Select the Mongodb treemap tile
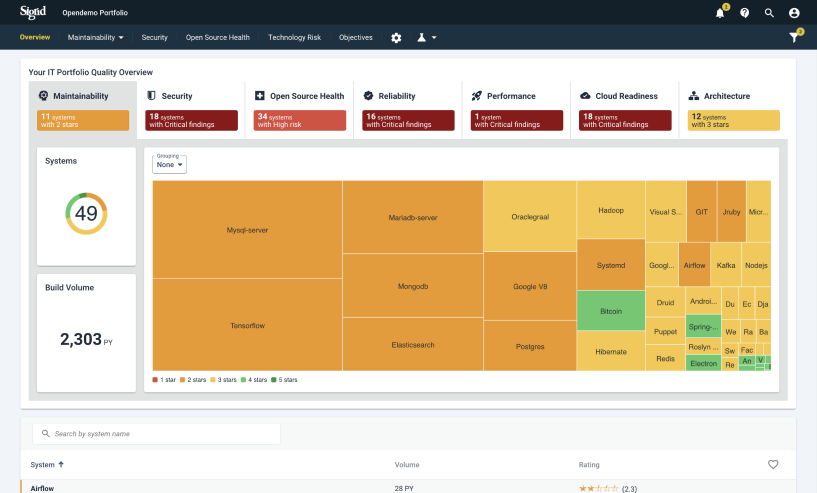 click(413, 286)
